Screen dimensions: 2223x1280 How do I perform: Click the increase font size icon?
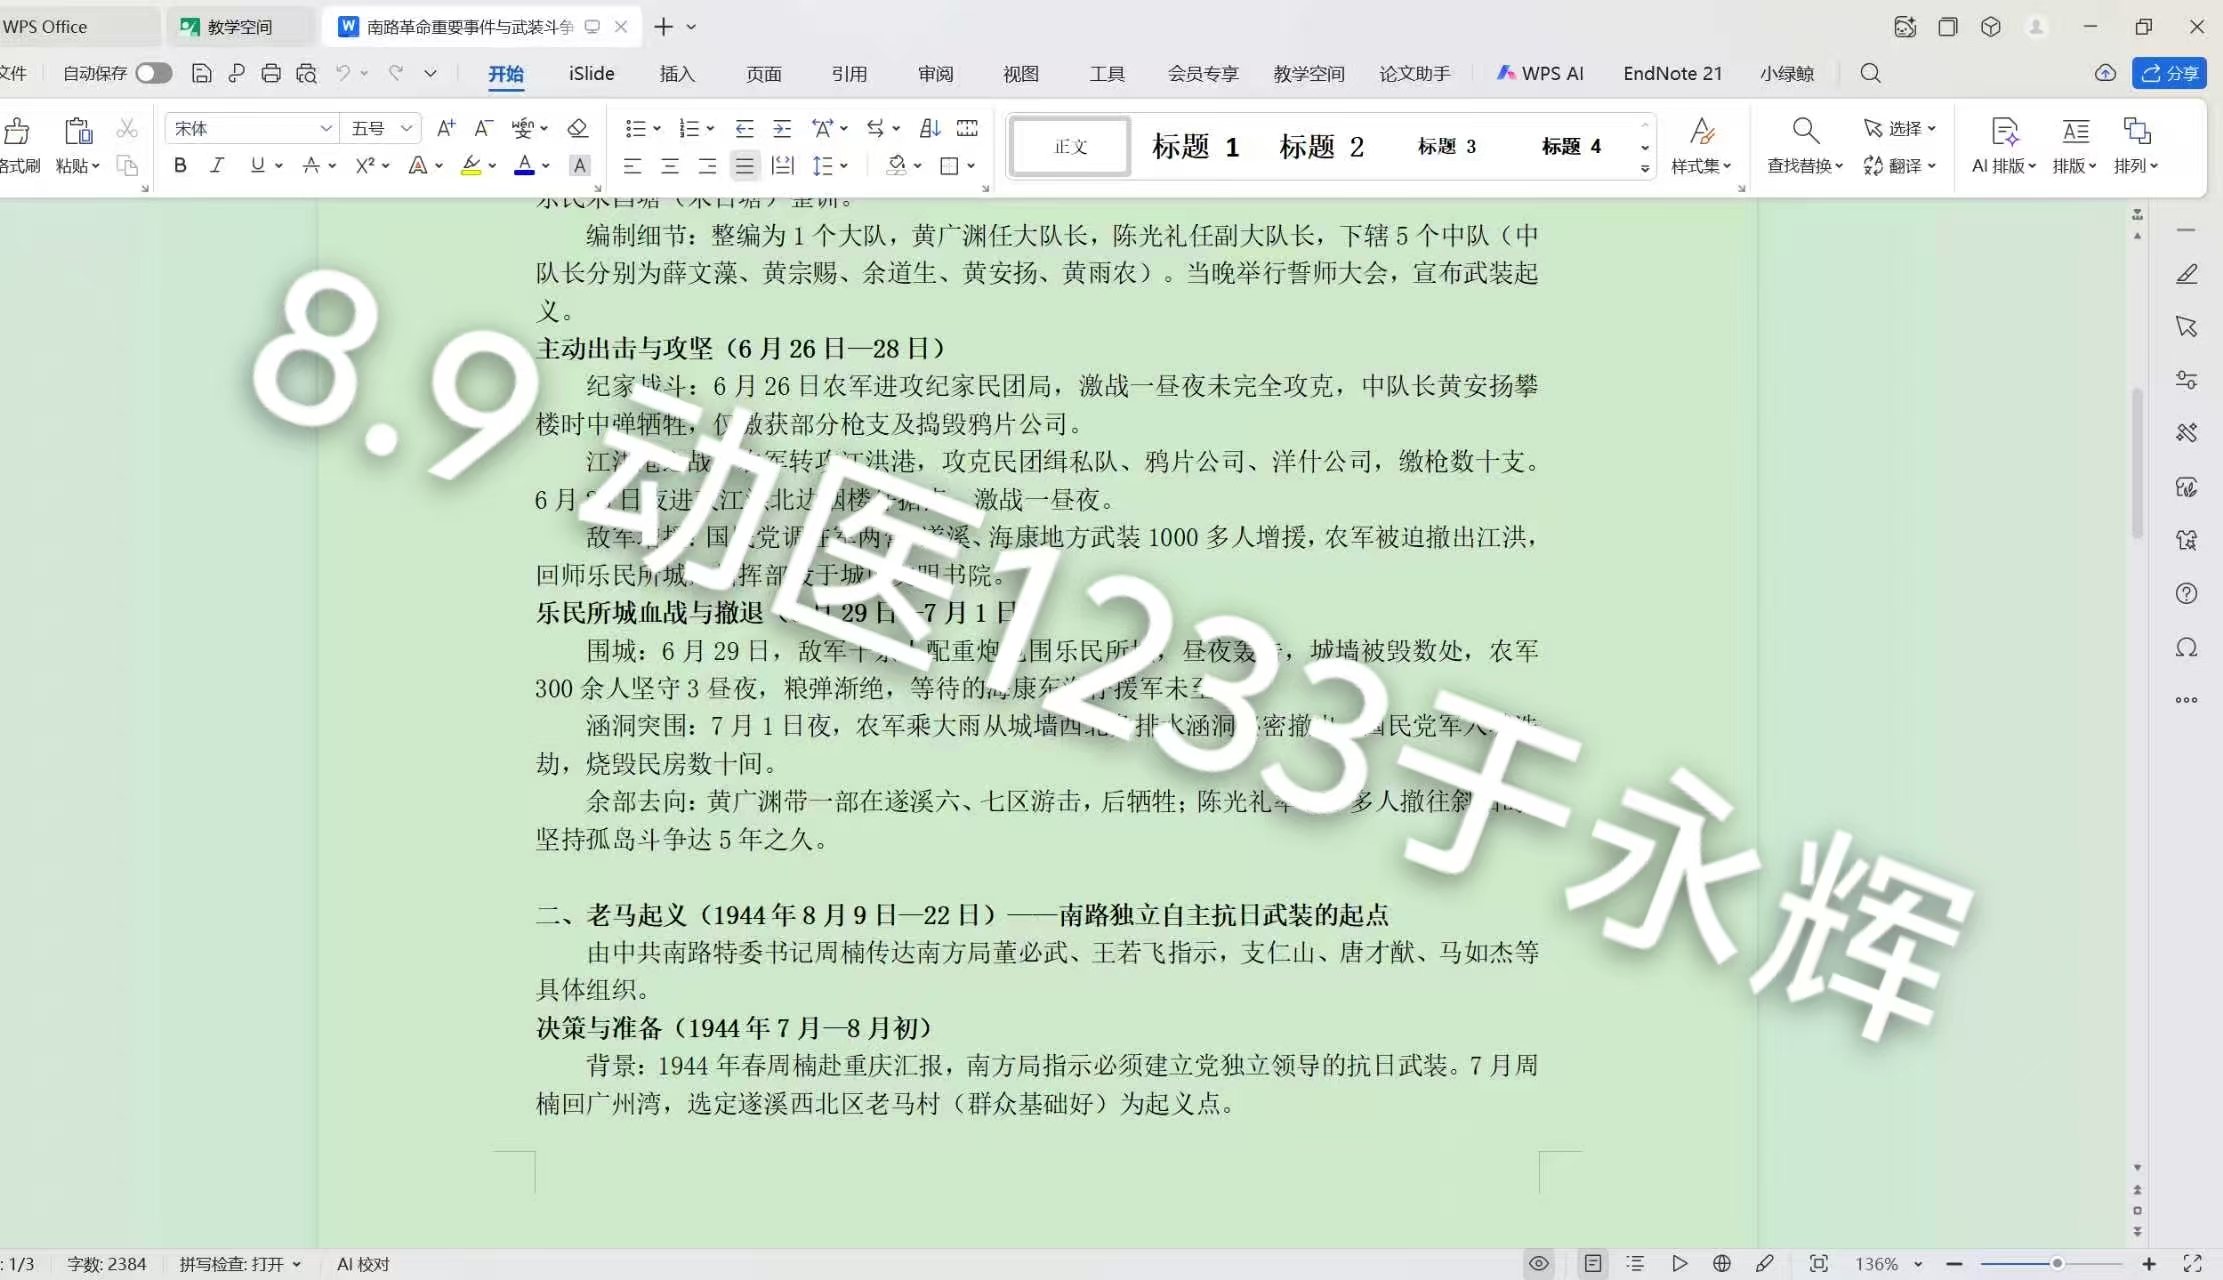tap(446, 128)
